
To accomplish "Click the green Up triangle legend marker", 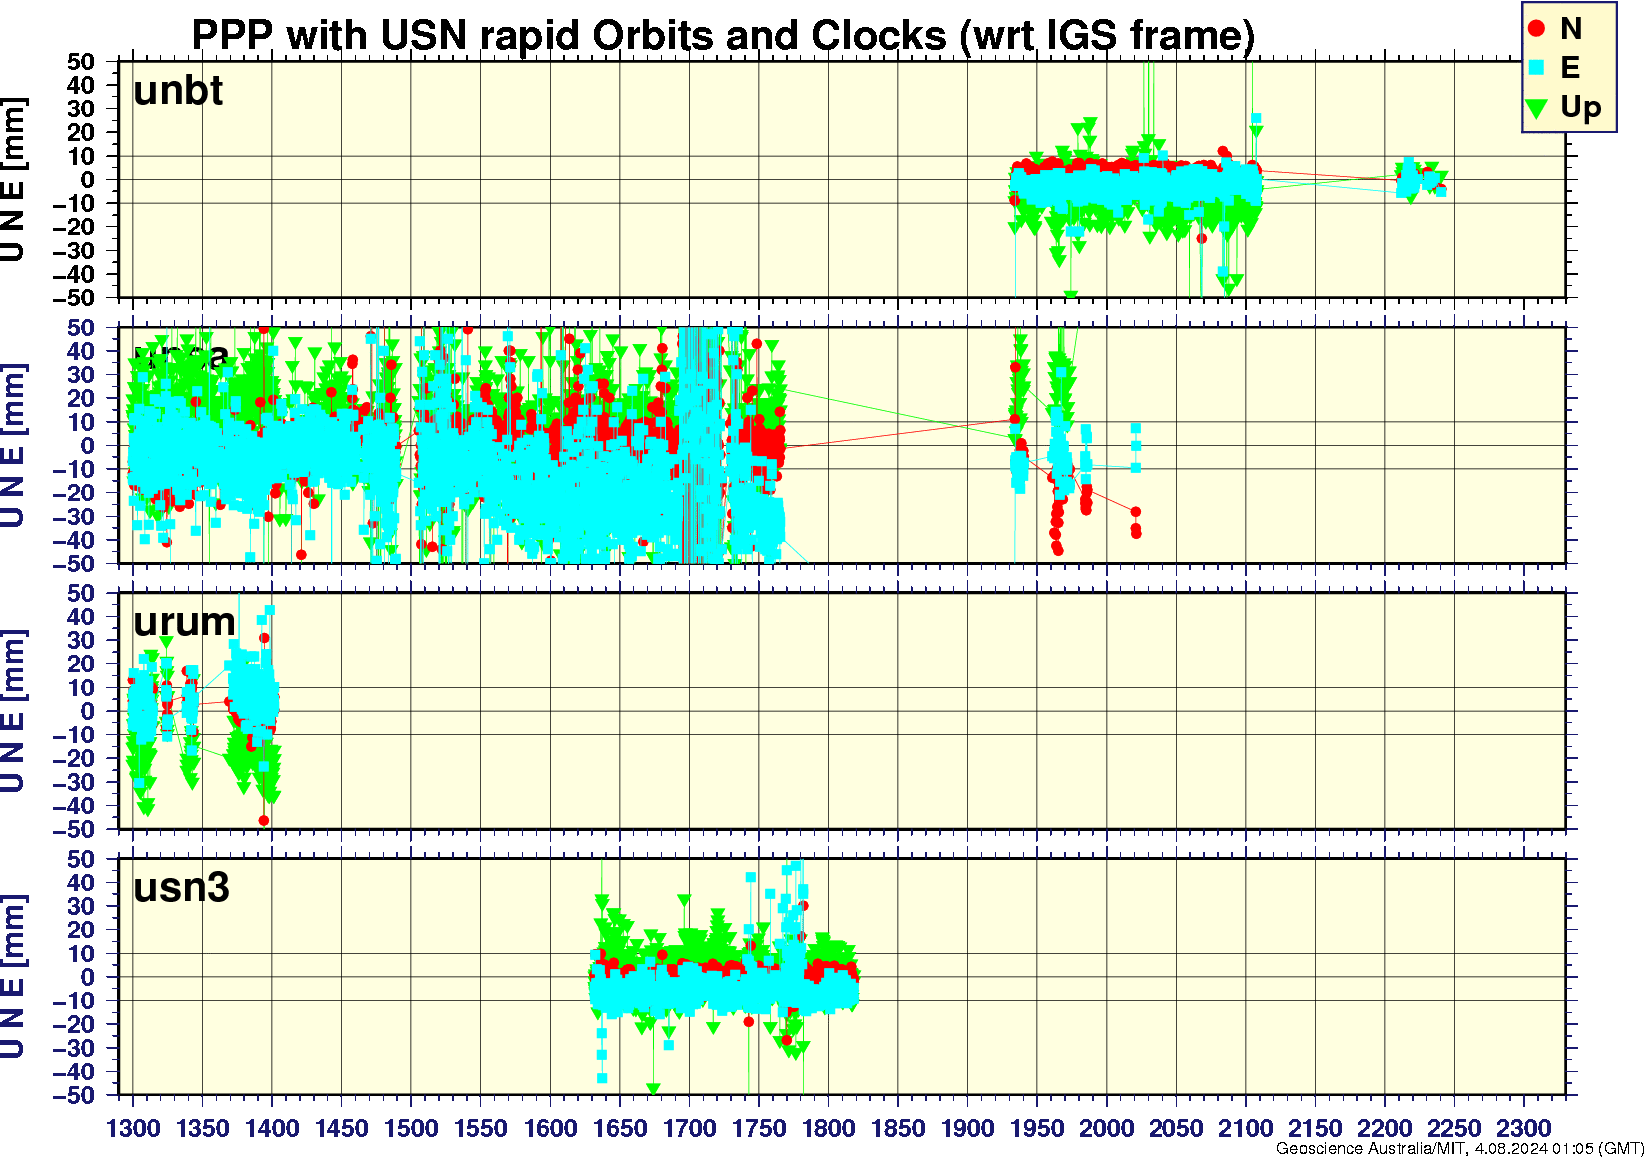I will (1537, 107).
